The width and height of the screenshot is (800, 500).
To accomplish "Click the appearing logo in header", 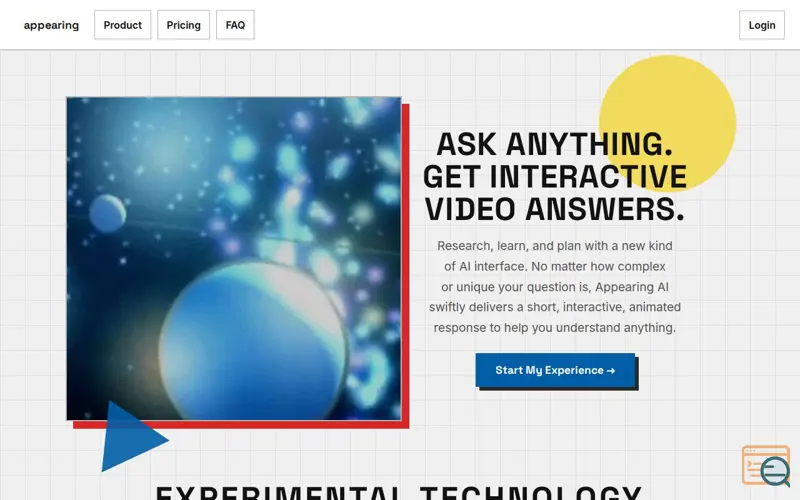I will click(x=51, y=25).
